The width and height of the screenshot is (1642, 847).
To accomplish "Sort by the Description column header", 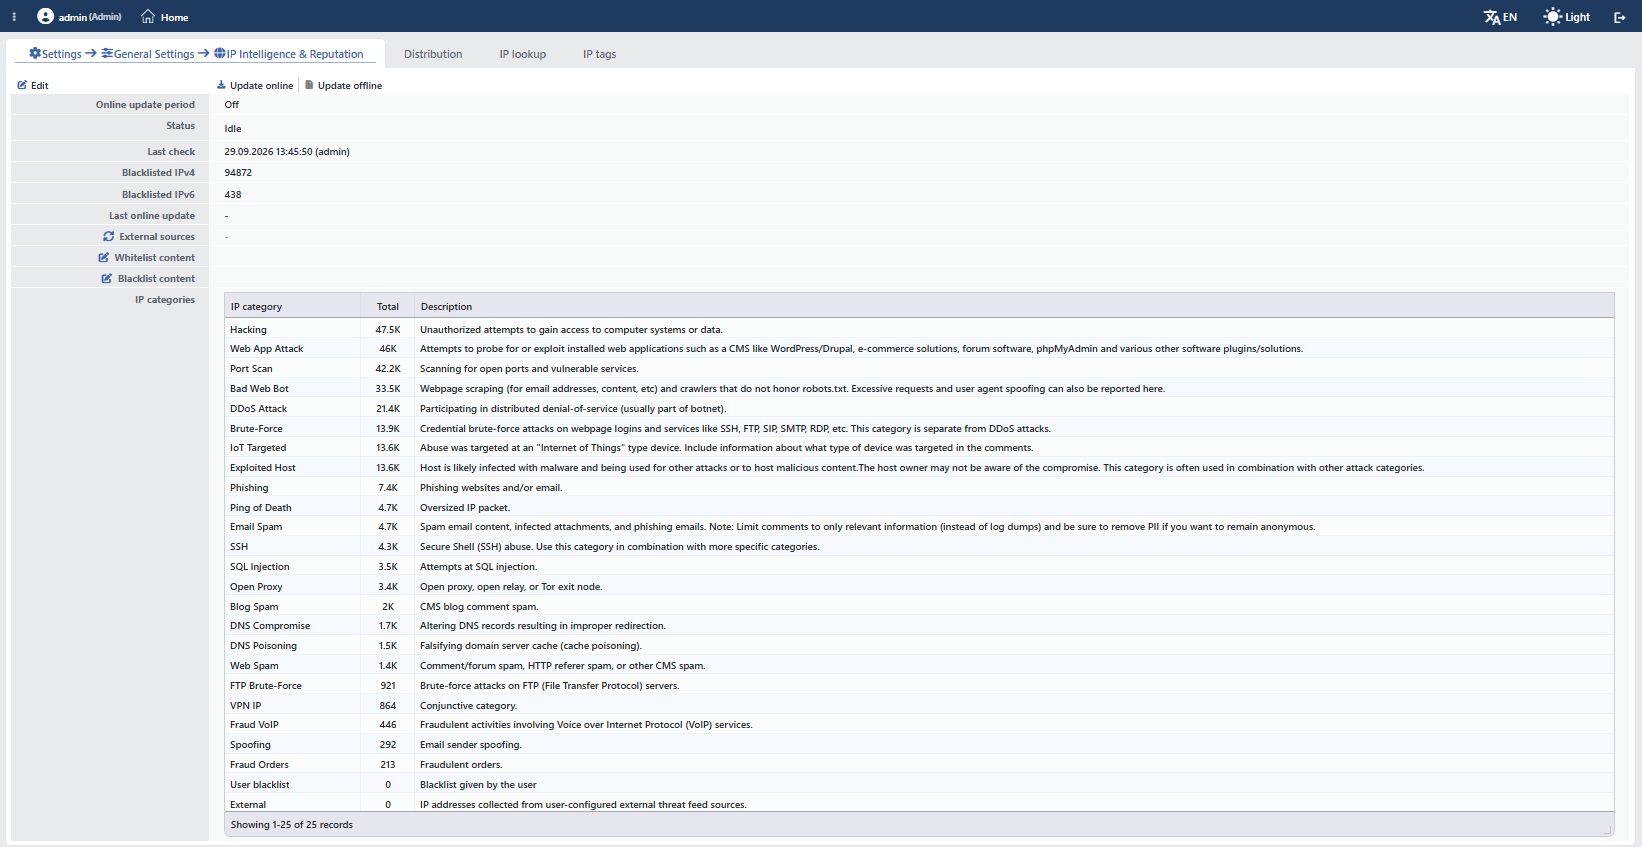I will 1014,306.
